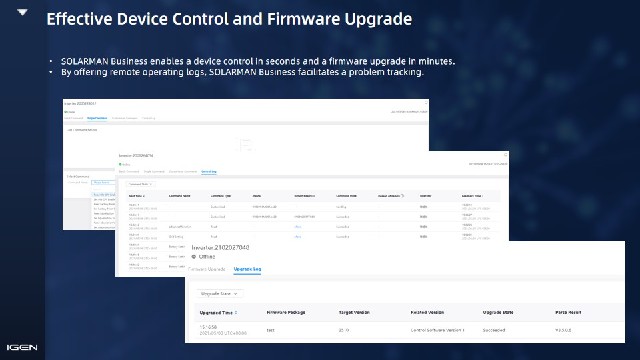Select the Batch Command tab in middle window

point(129,171)
